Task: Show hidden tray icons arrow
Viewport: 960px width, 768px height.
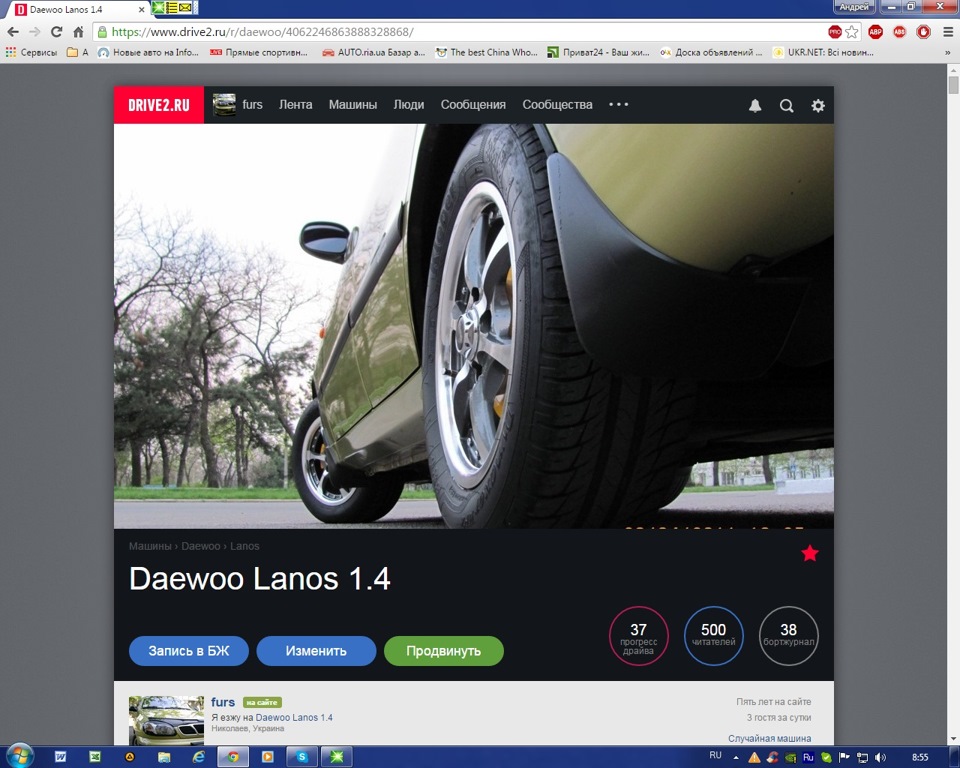Action: coord(736,758)
